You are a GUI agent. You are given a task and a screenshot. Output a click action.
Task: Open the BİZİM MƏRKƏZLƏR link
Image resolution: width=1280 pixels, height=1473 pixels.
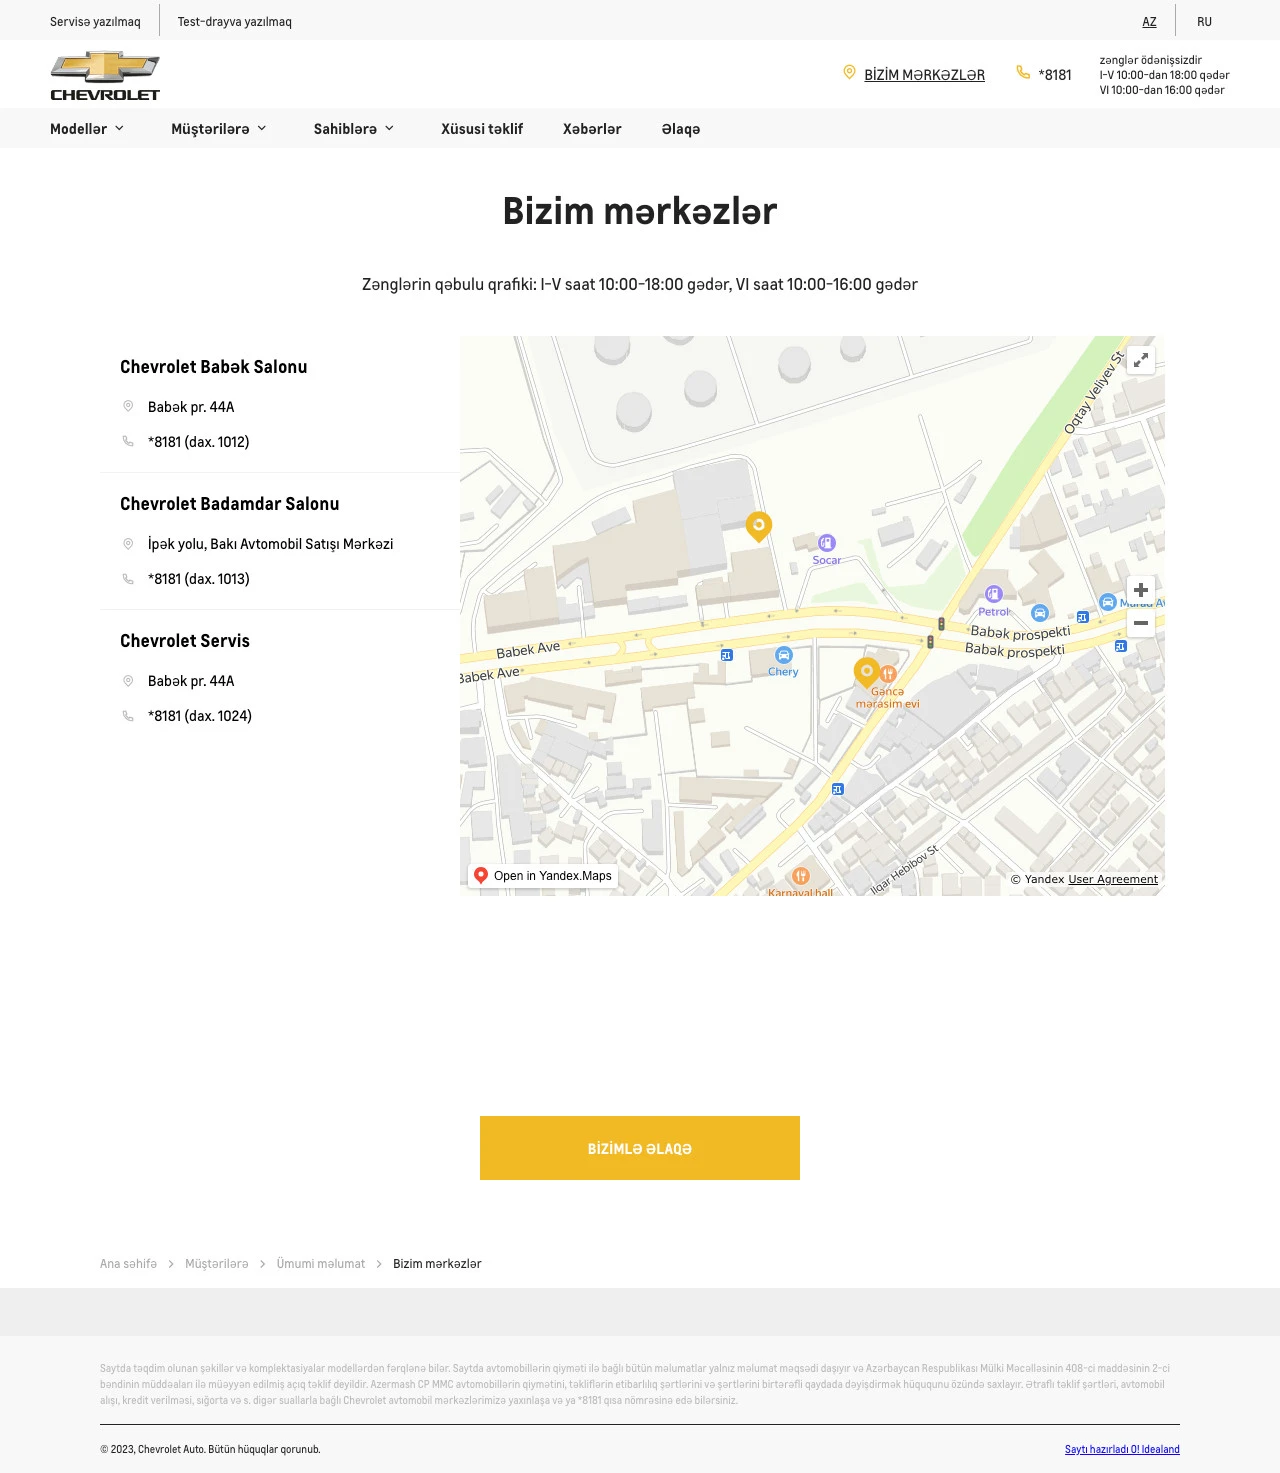pyautogui.click(x=924, y=75)
